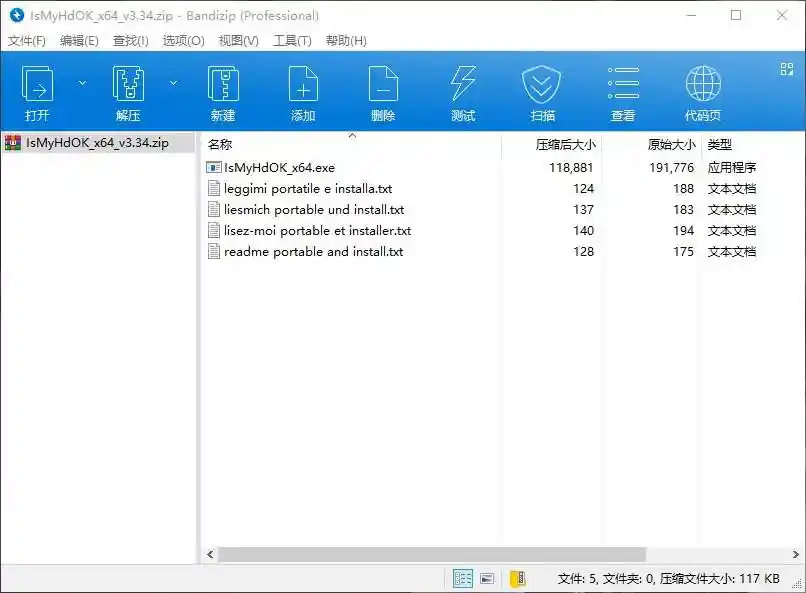The width and height of the screenshot is (806, 593).
Task: Open the 工具(T) menu
Action: pyautogui.click(x=293, y=41)
